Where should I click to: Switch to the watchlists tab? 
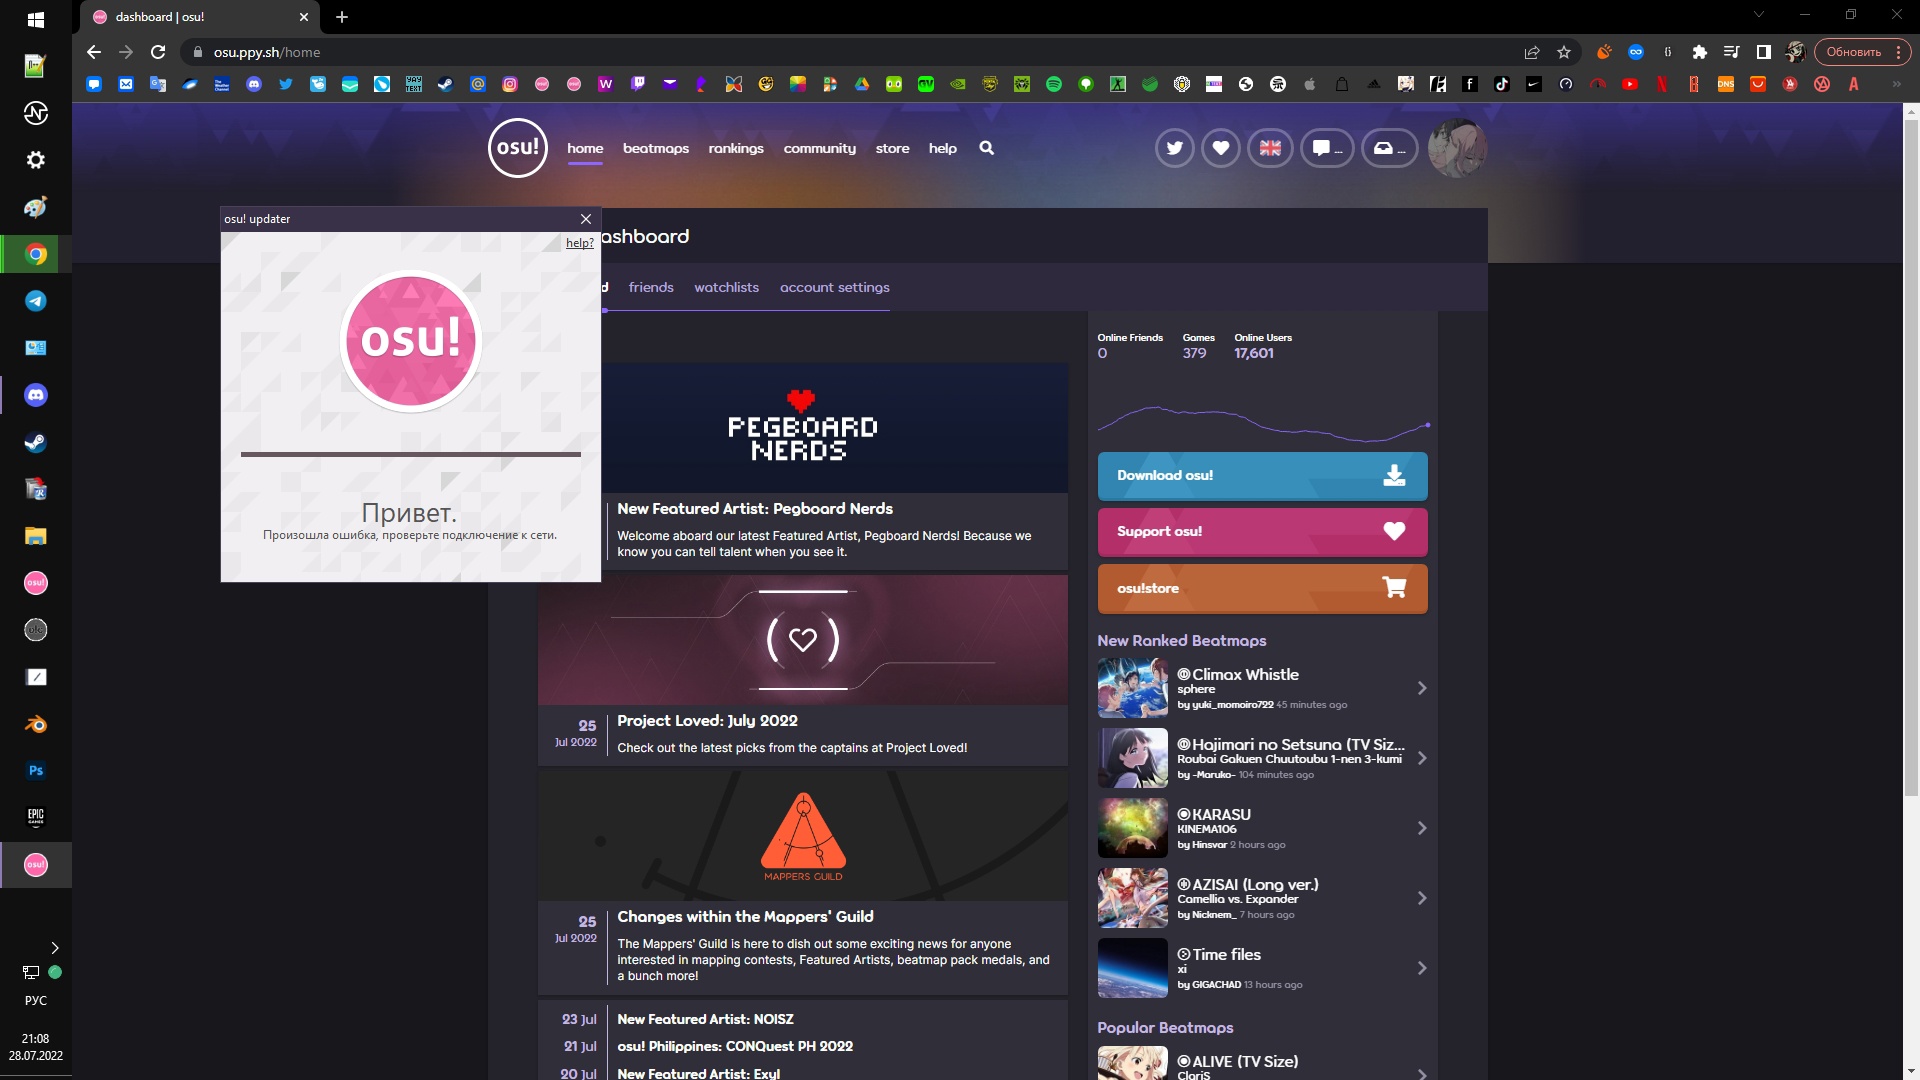(x=727, y=287)
